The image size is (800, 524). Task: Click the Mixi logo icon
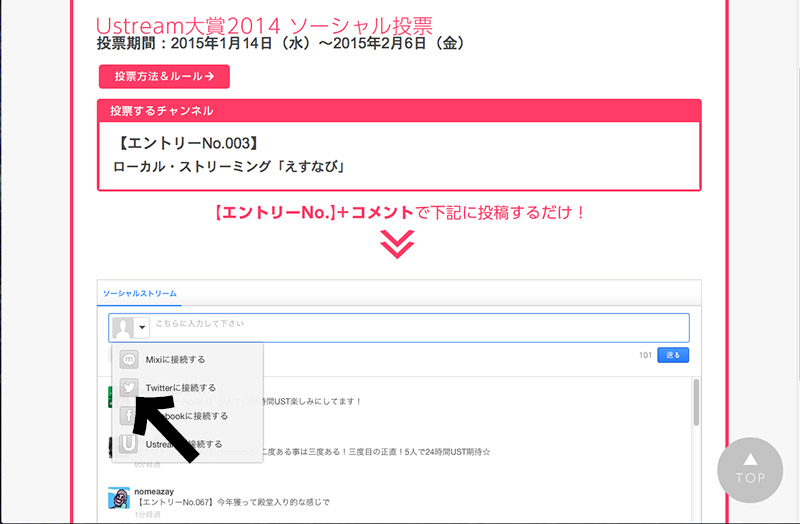click(x=129, y=360)
